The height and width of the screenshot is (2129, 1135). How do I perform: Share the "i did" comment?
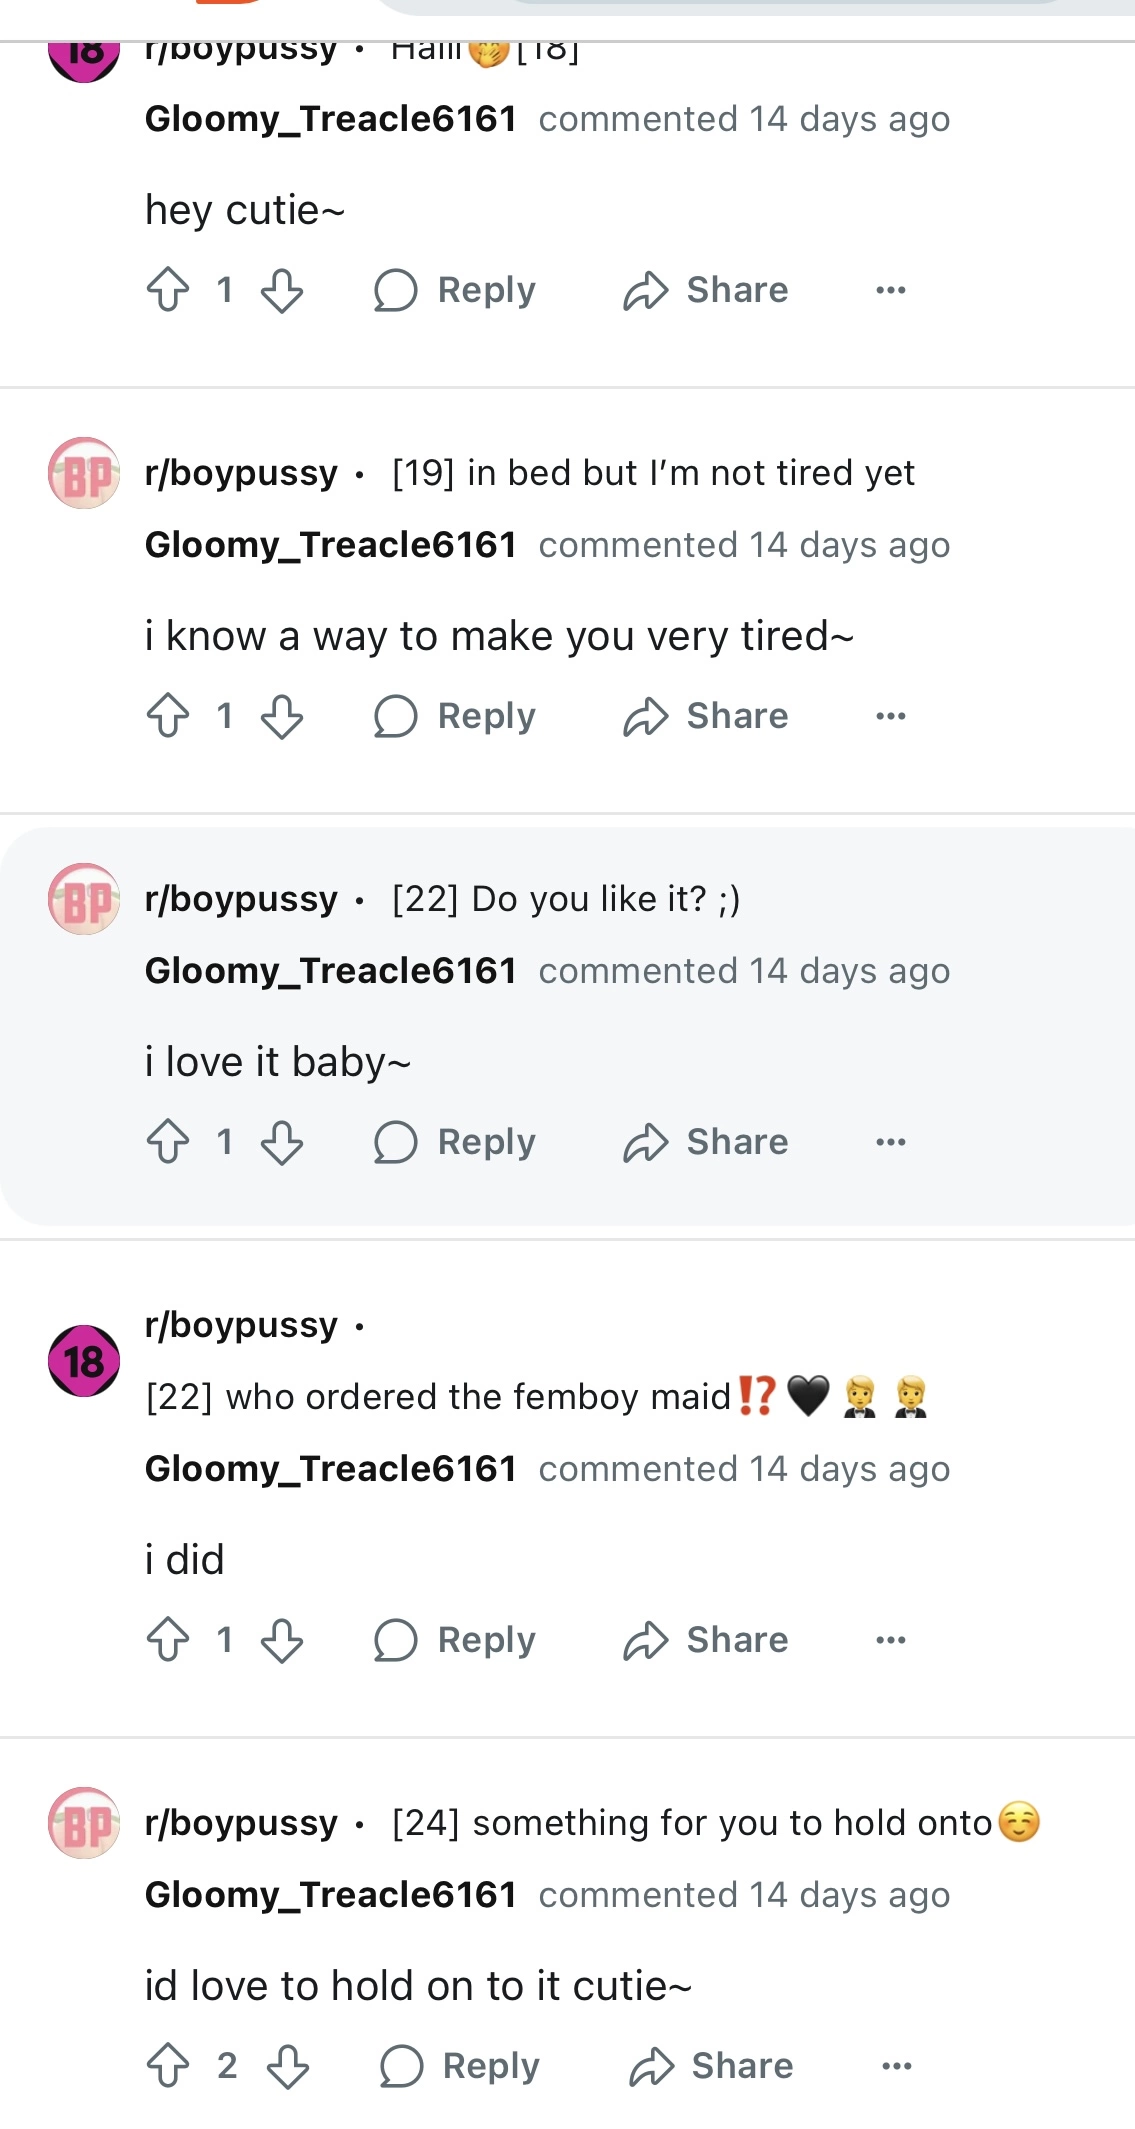[x=706, y=1640]
